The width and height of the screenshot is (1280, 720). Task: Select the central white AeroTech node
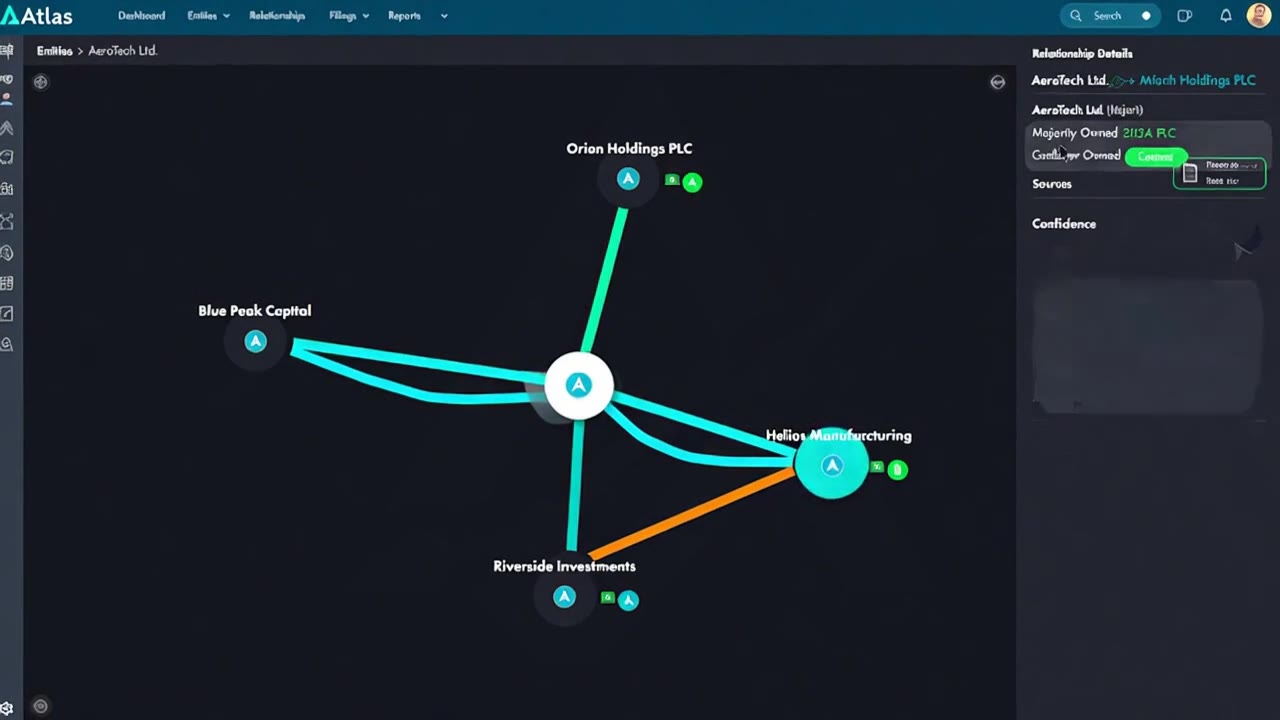coord(578,385)
